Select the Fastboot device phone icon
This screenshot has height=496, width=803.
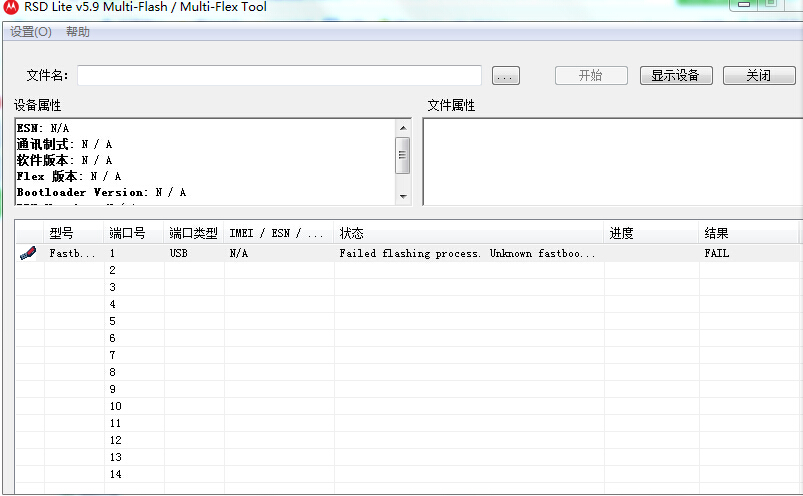pos(28,253)
